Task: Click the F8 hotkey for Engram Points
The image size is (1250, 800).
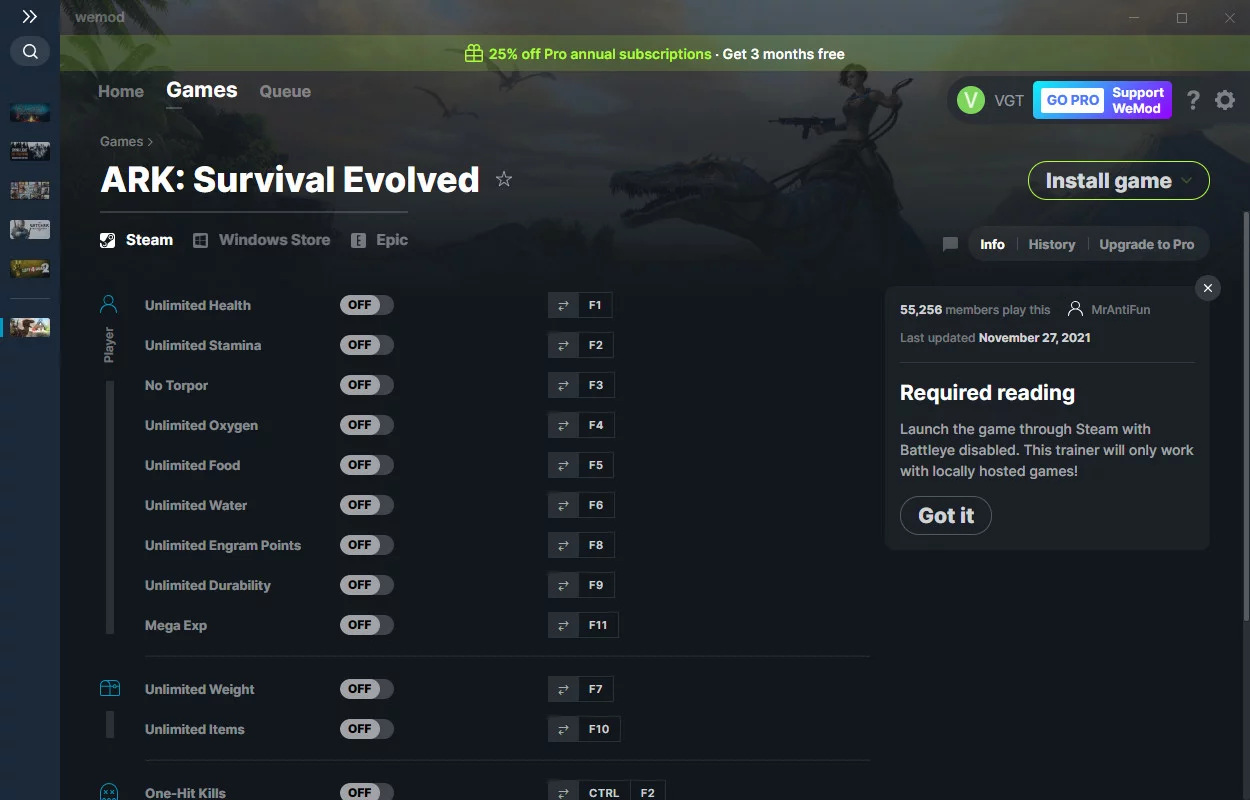Action: 596,545
